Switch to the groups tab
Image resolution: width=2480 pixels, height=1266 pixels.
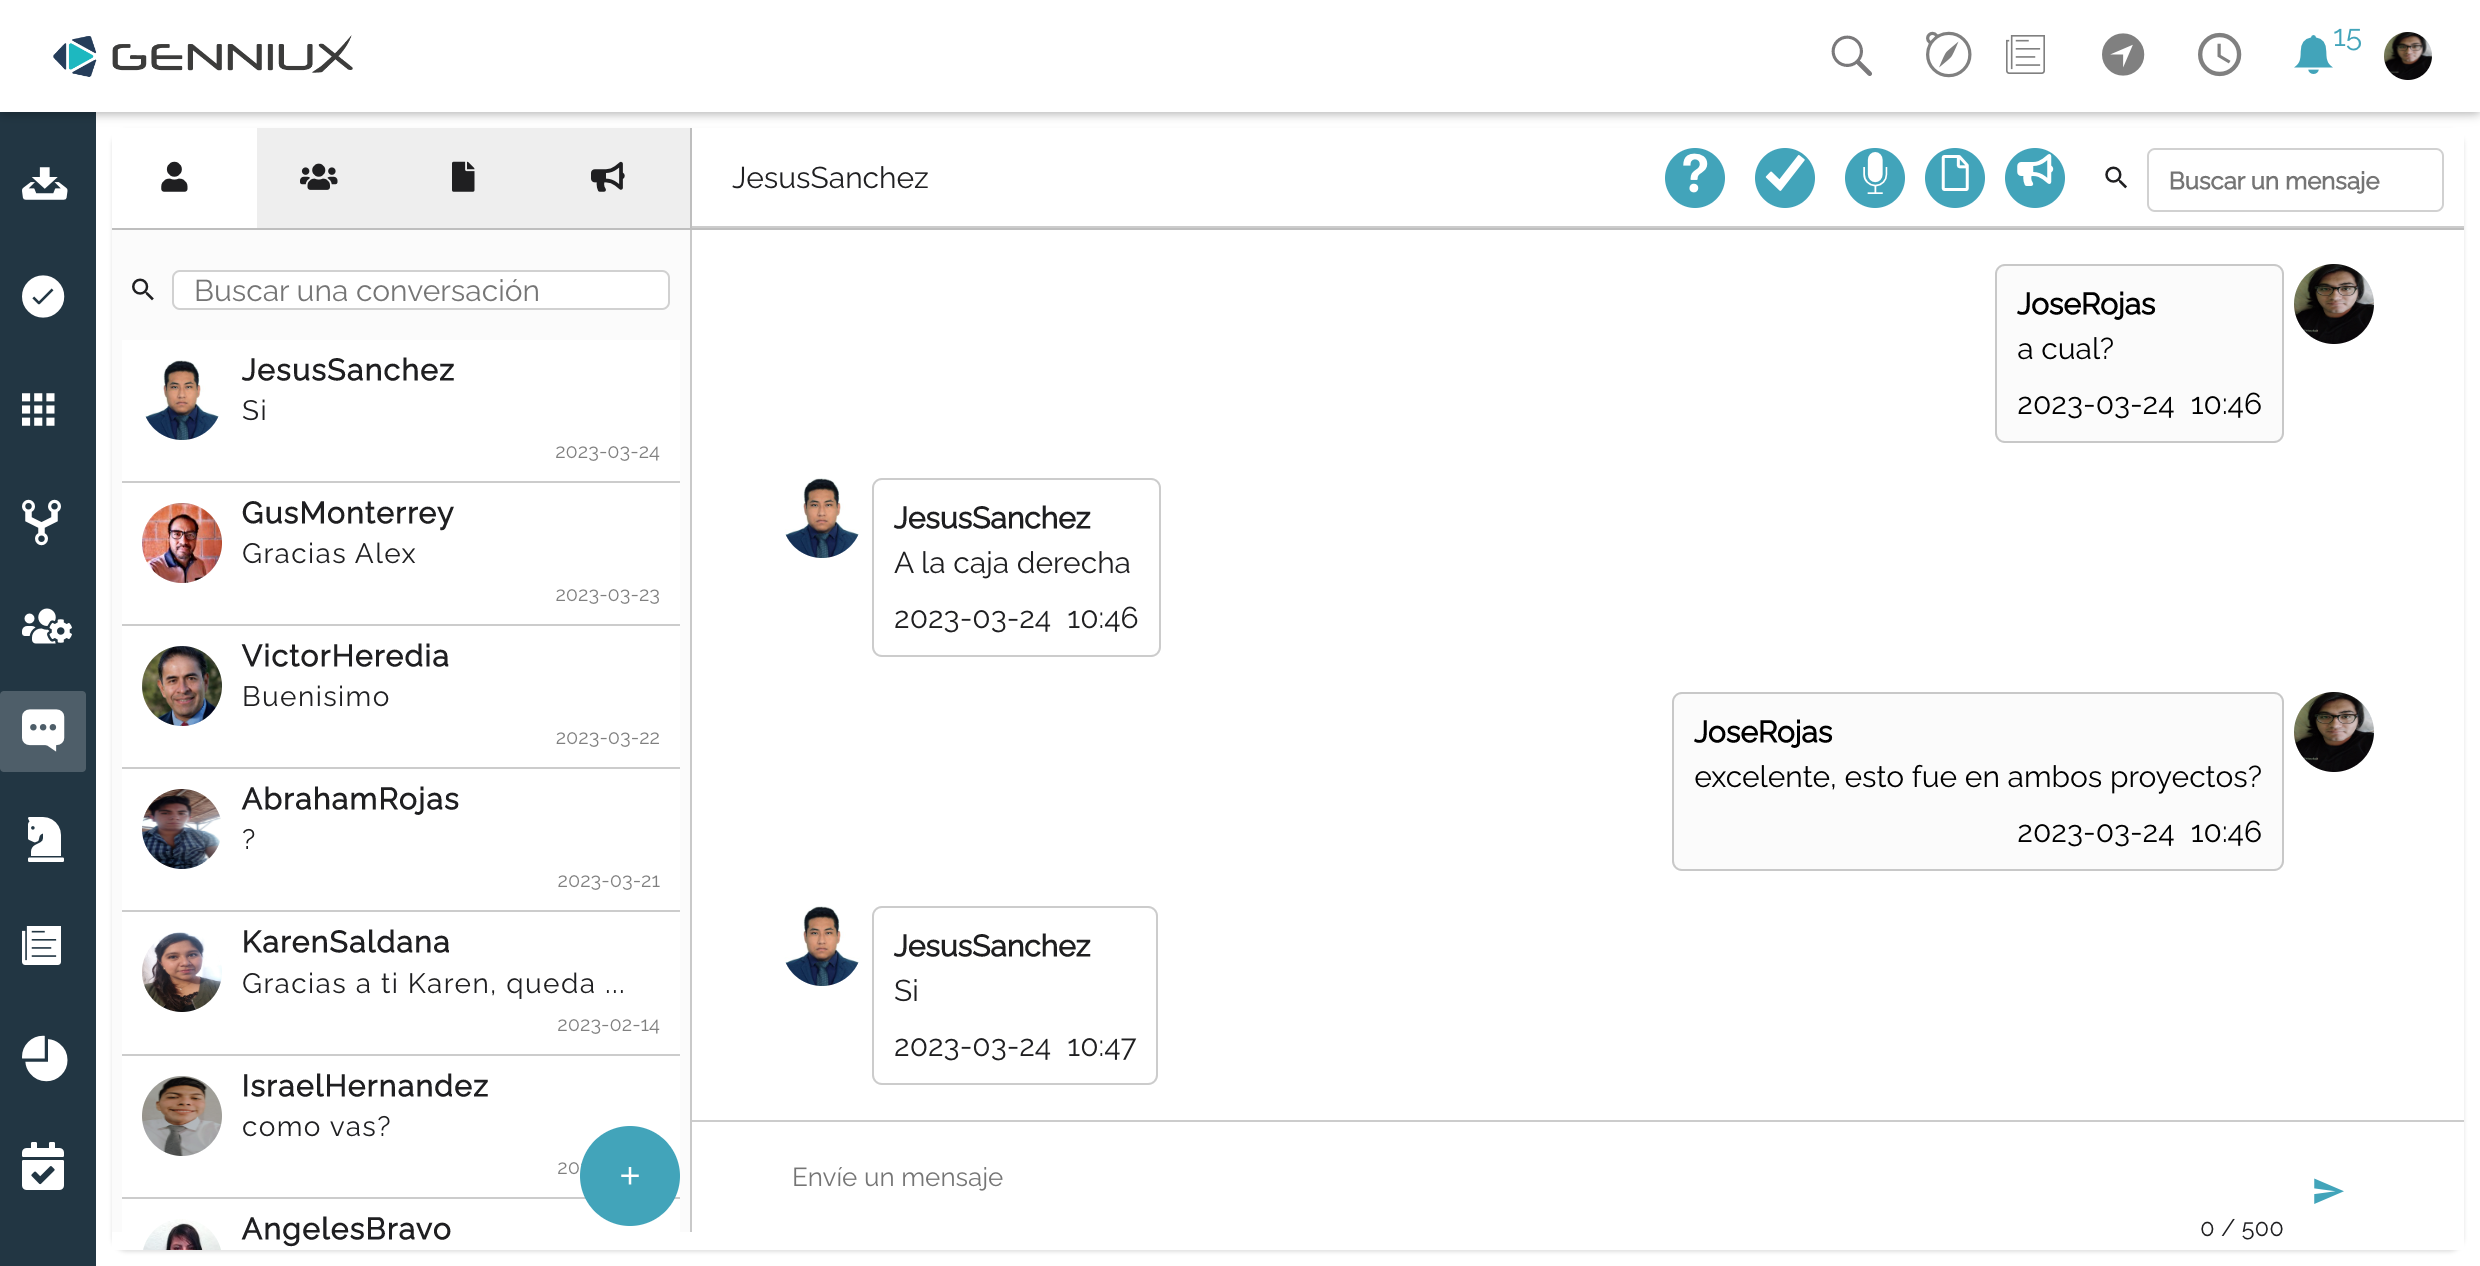pyautogui.click(x=318, y=178)
